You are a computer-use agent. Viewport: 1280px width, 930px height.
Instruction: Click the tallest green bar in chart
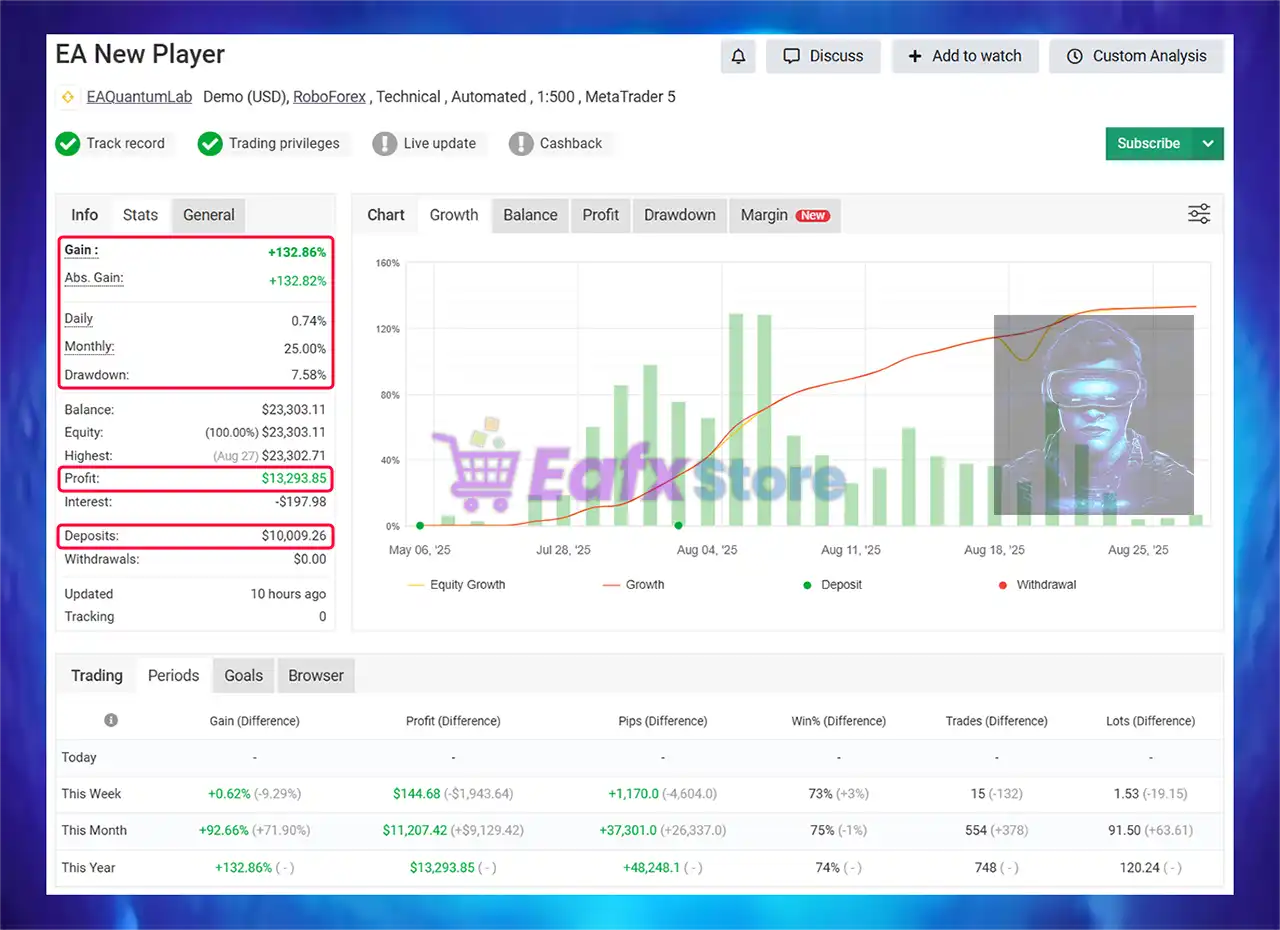coord(736,419)
